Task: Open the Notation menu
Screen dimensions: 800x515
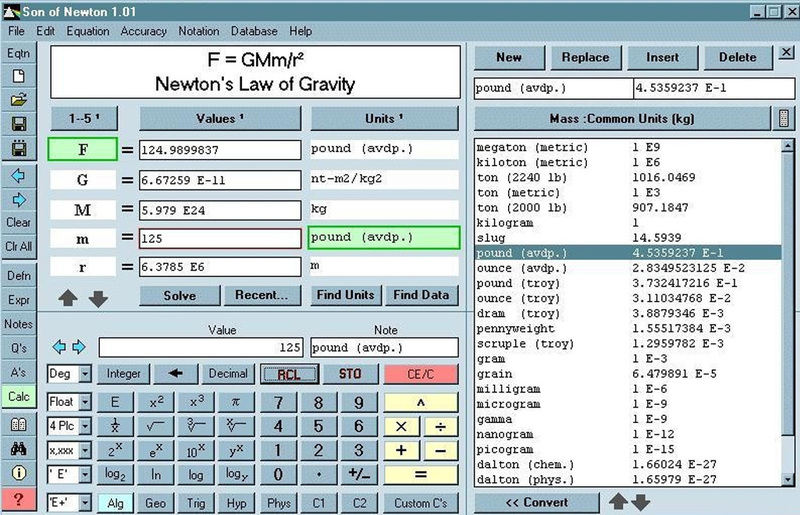Action: click(198, 31)
